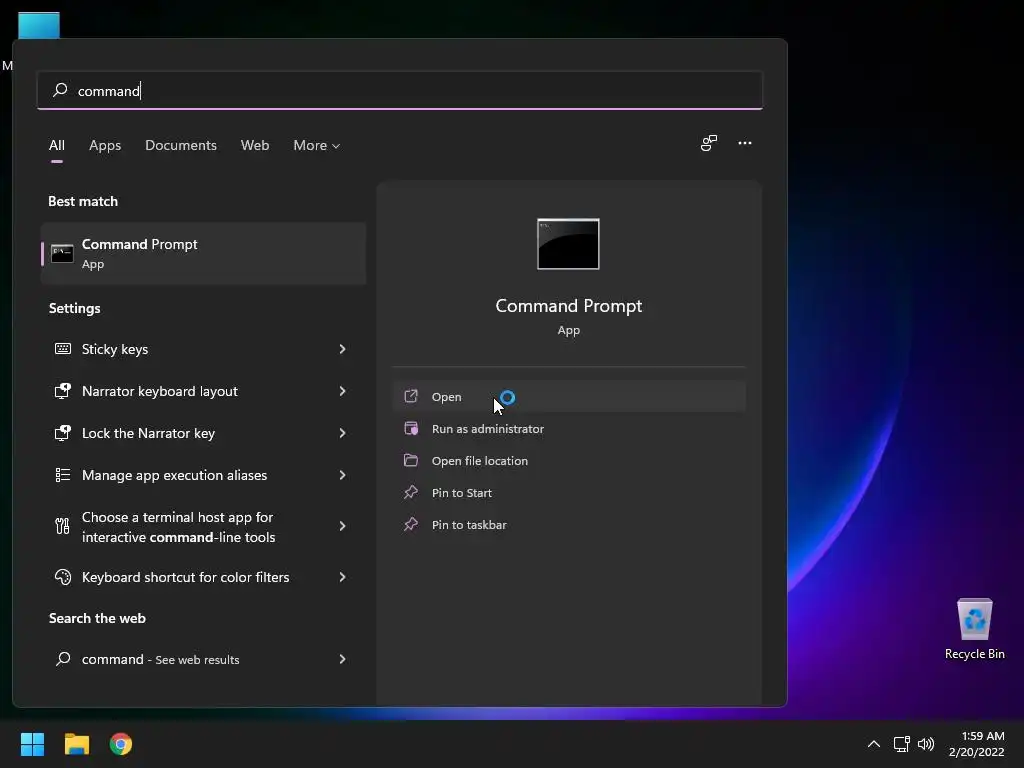Image resolution: width=1024 pixels, height=768 pixels.
Task: Click the Pin to taskbar pin icon
Action: coord(411,524)
